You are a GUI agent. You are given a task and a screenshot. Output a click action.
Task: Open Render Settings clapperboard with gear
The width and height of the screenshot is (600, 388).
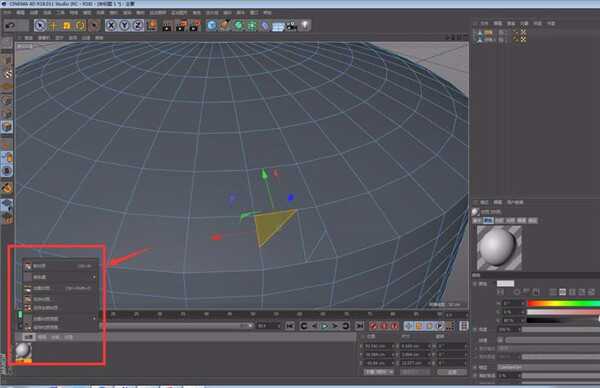click(x=195, y=26)
